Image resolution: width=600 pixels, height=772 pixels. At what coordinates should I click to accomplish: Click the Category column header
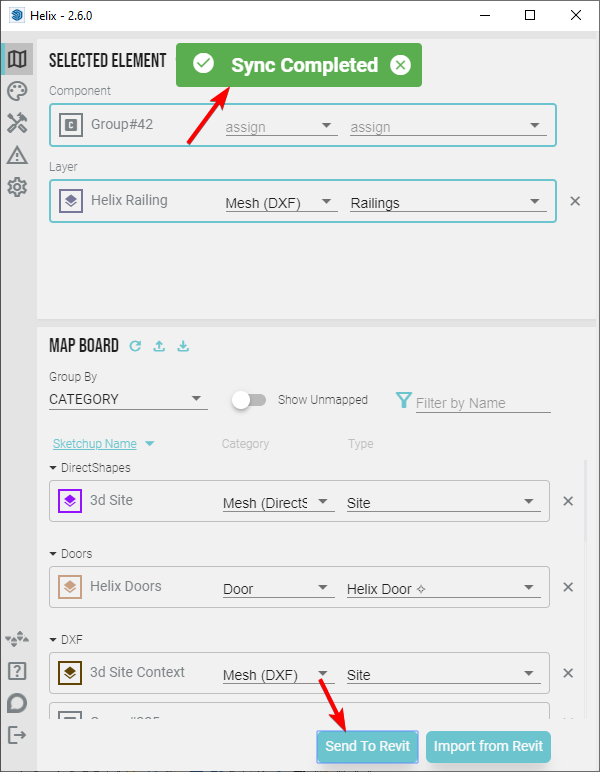click(x=245, y=444)
